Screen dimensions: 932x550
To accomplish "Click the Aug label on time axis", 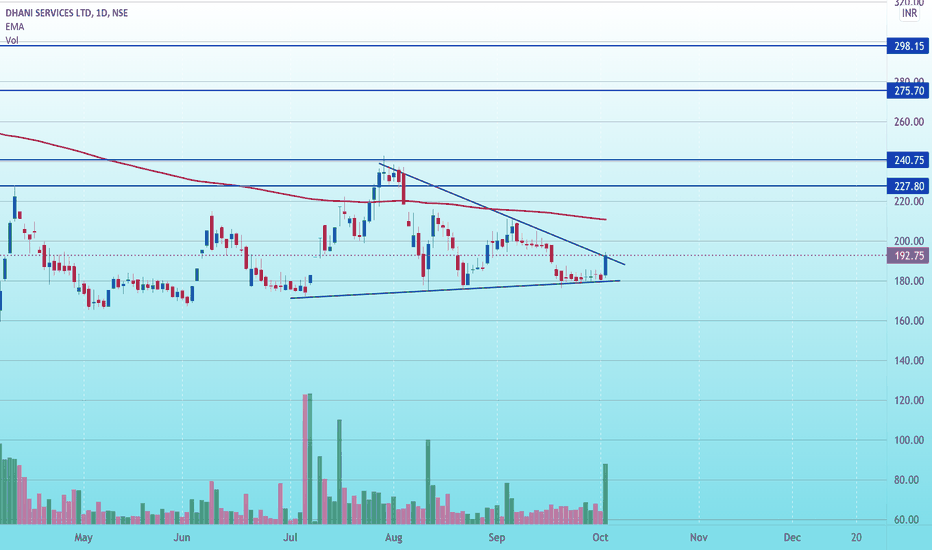I will [393, 538].
